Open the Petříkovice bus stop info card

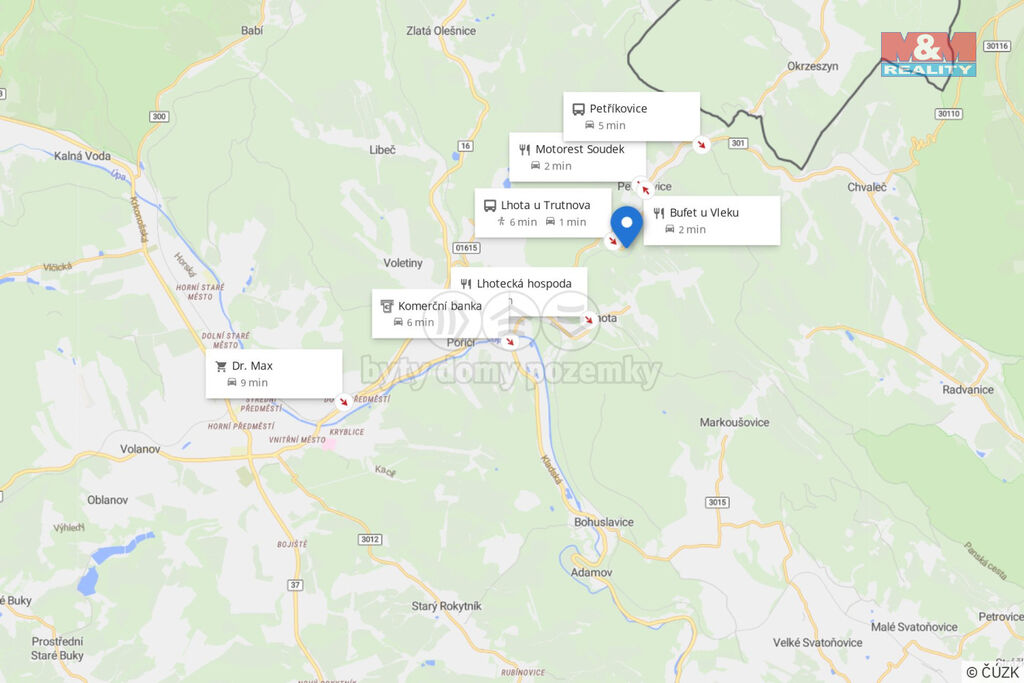[x=632, y=116]
